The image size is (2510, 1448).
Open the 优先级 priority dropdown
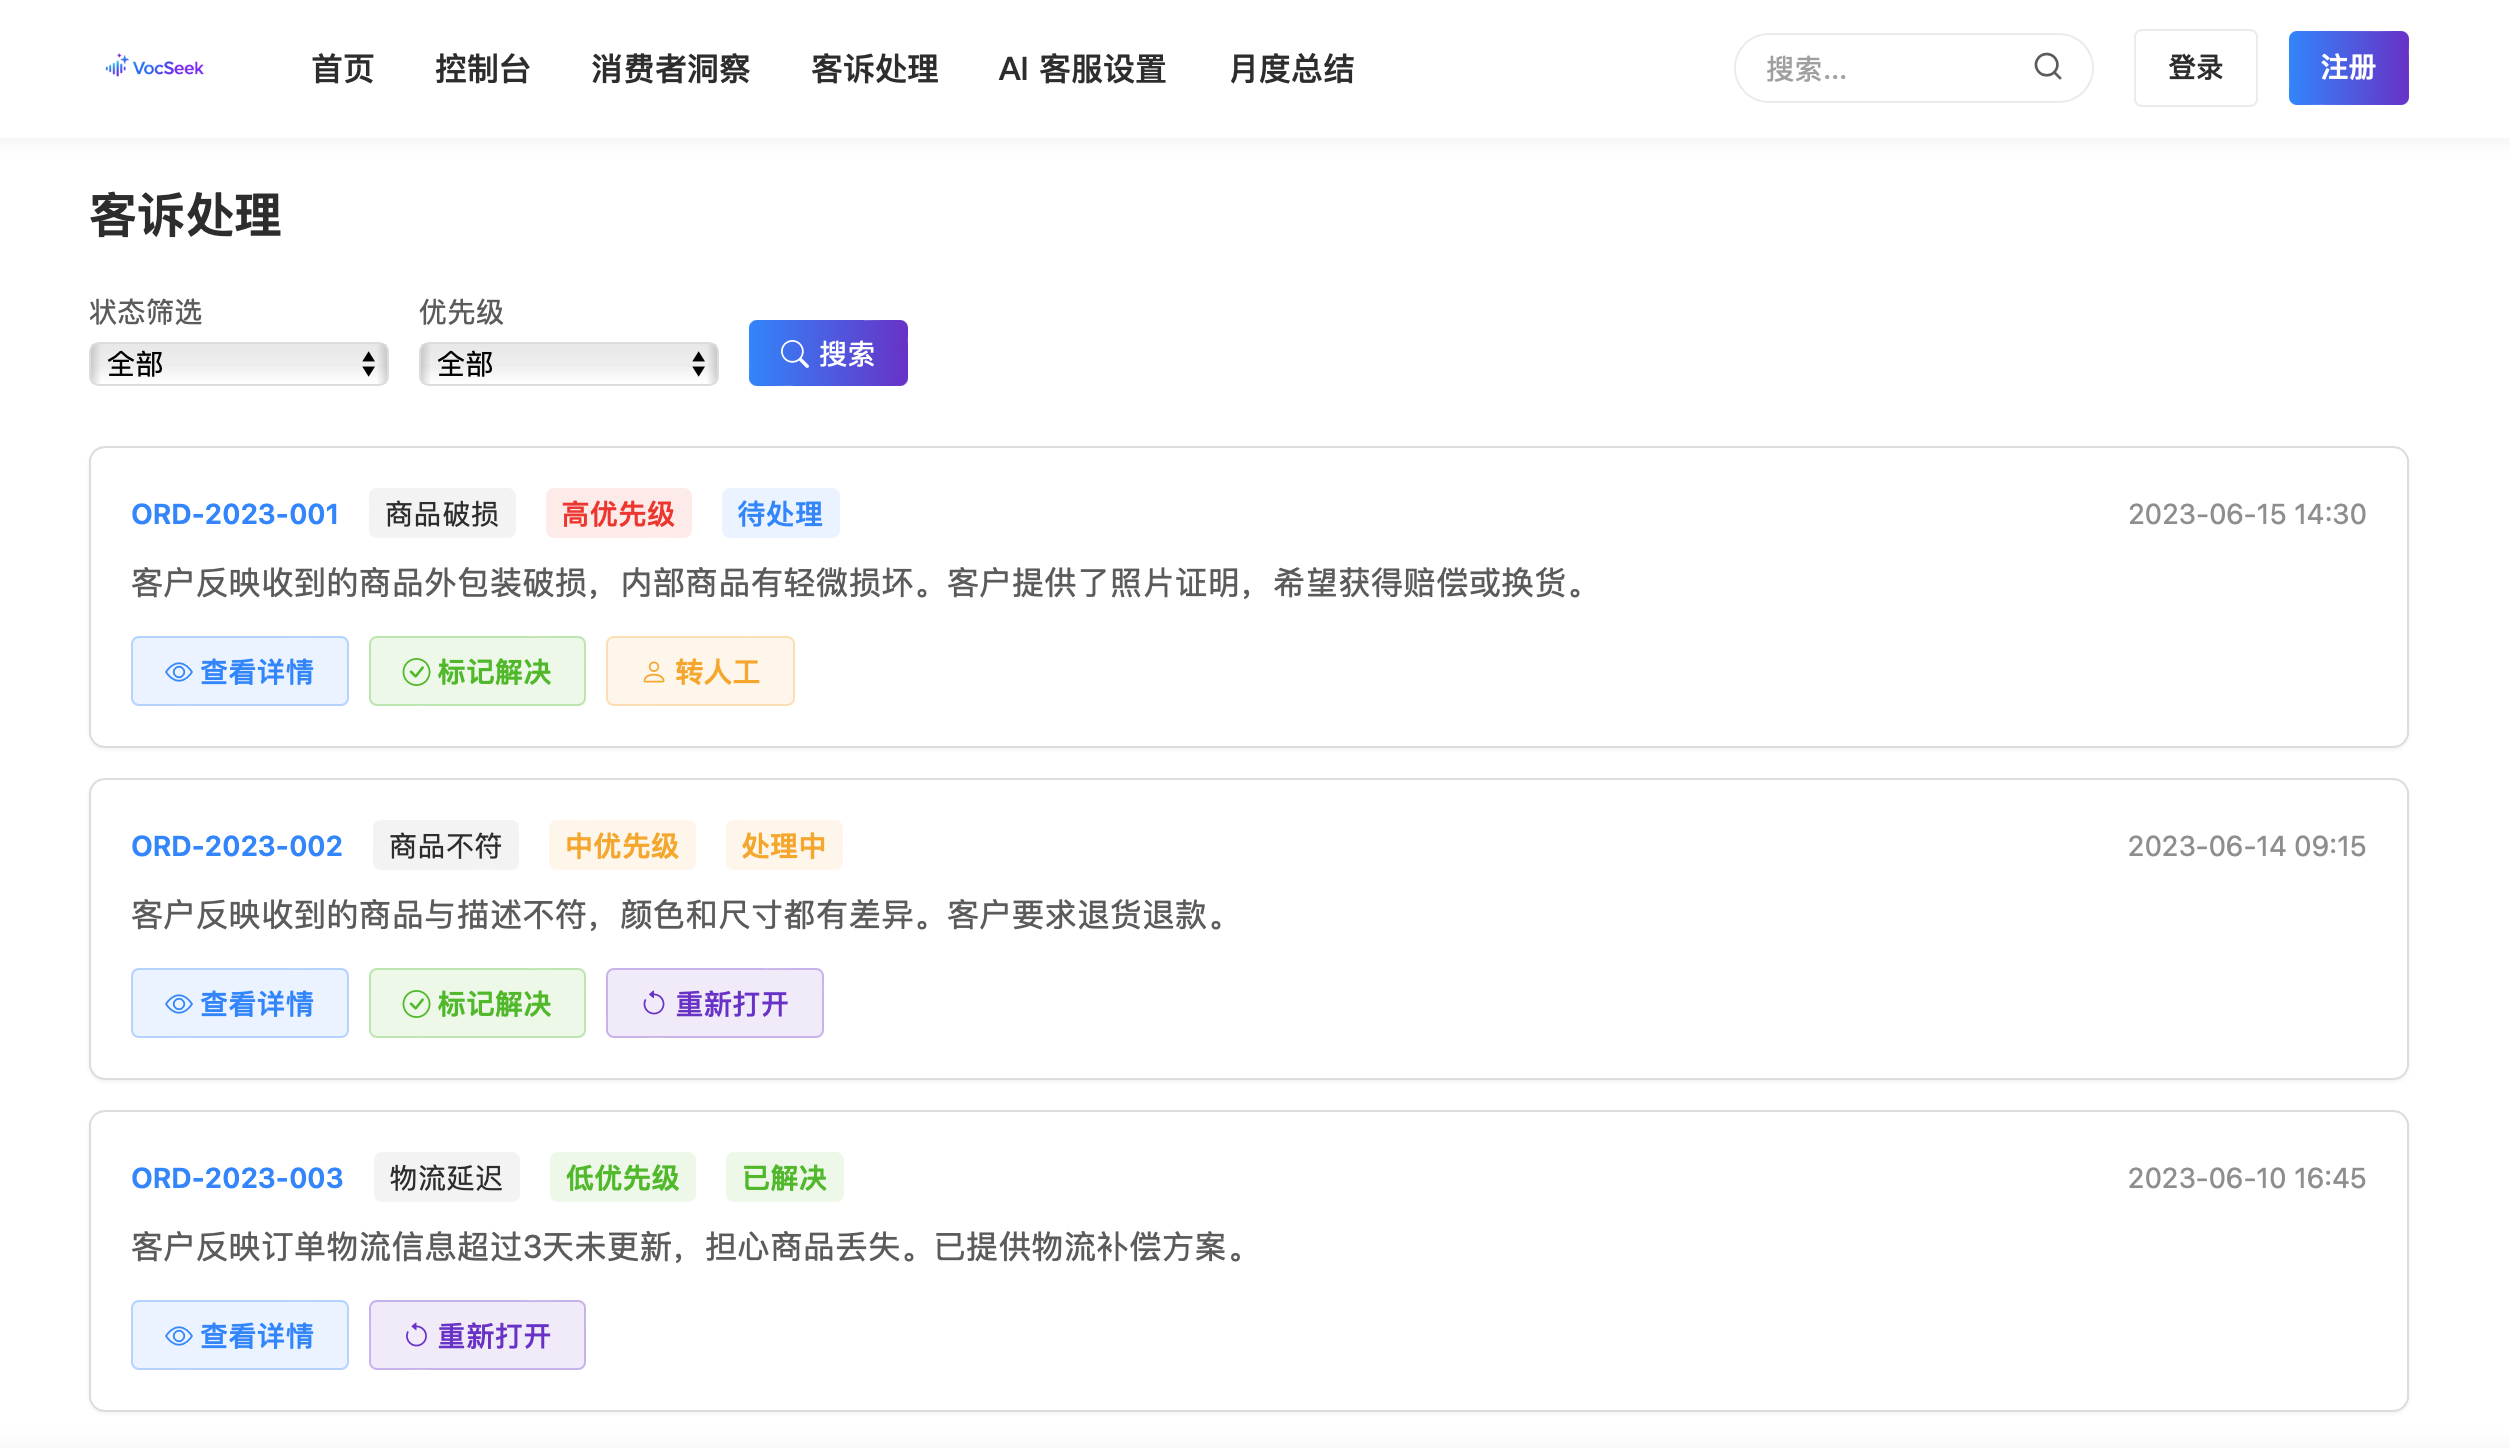tap(568, 364)
